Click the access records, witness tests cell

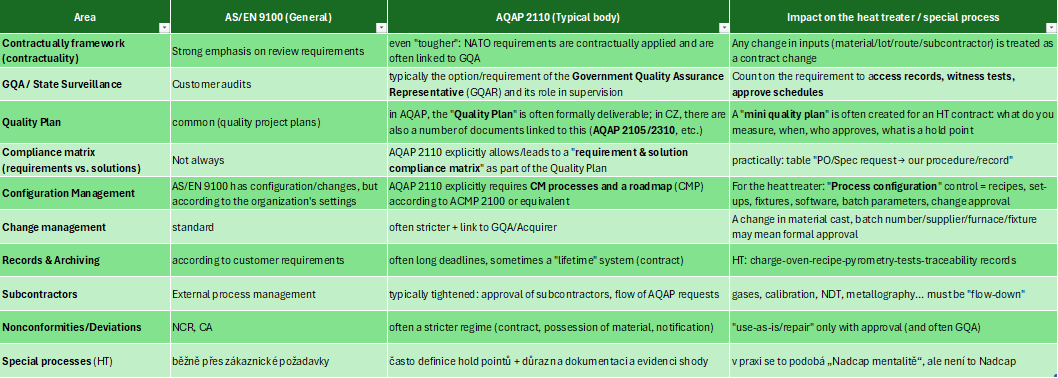(x=894, y=84)
